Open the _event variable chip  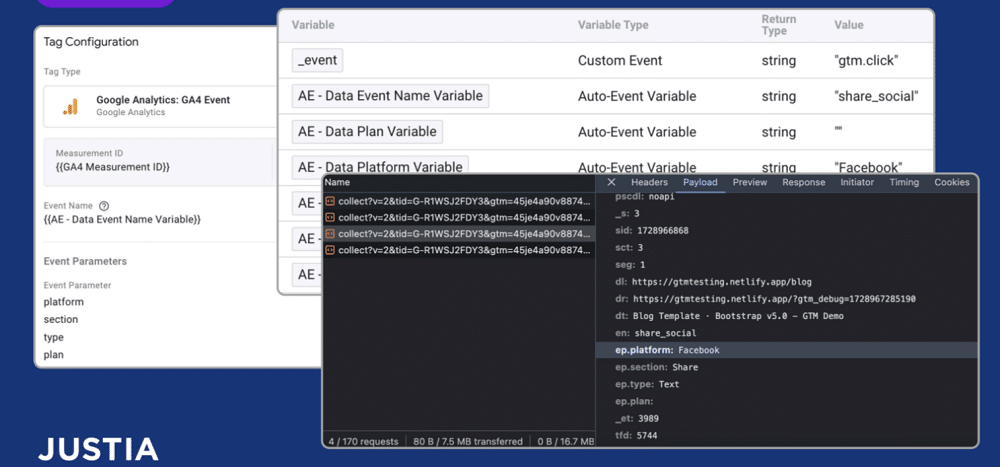[318, 61]
